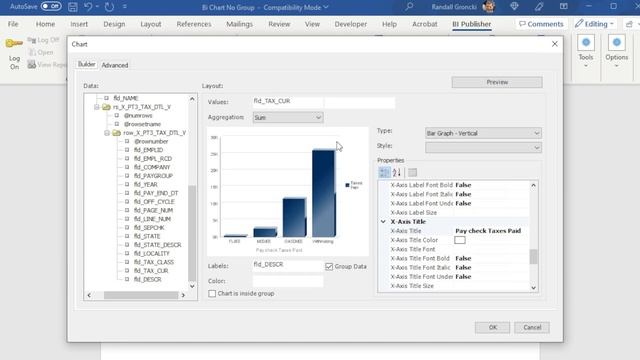Select fld_DESCR in data tree

[x=147, y=279]
